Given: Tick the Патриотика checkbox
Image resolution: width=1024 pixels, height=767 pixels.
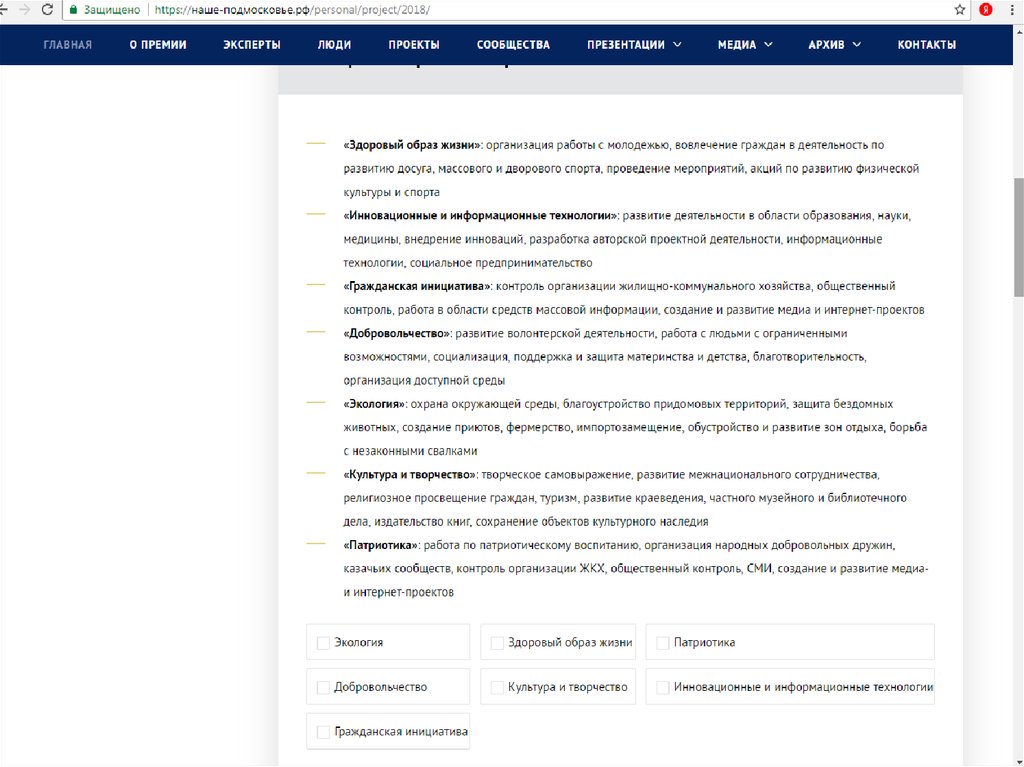Looking at the screenshot, I should tap(663, 643).
